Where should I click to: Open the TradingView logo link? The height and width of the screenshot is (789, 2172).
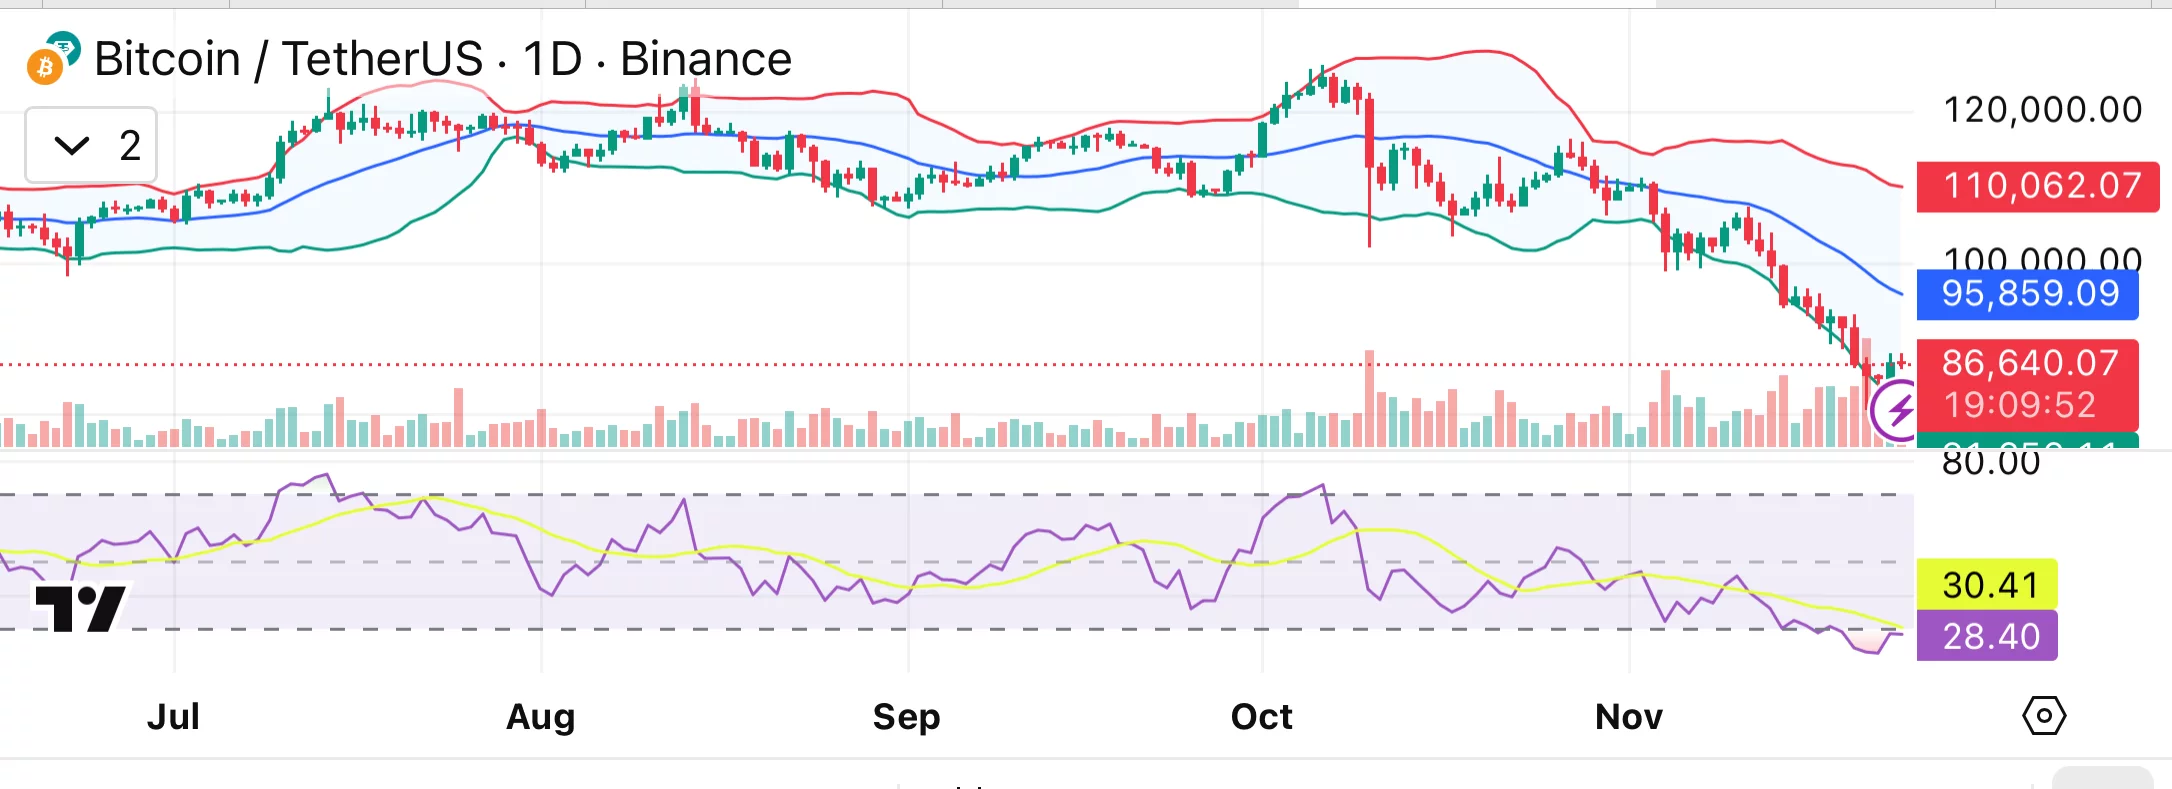80,607
